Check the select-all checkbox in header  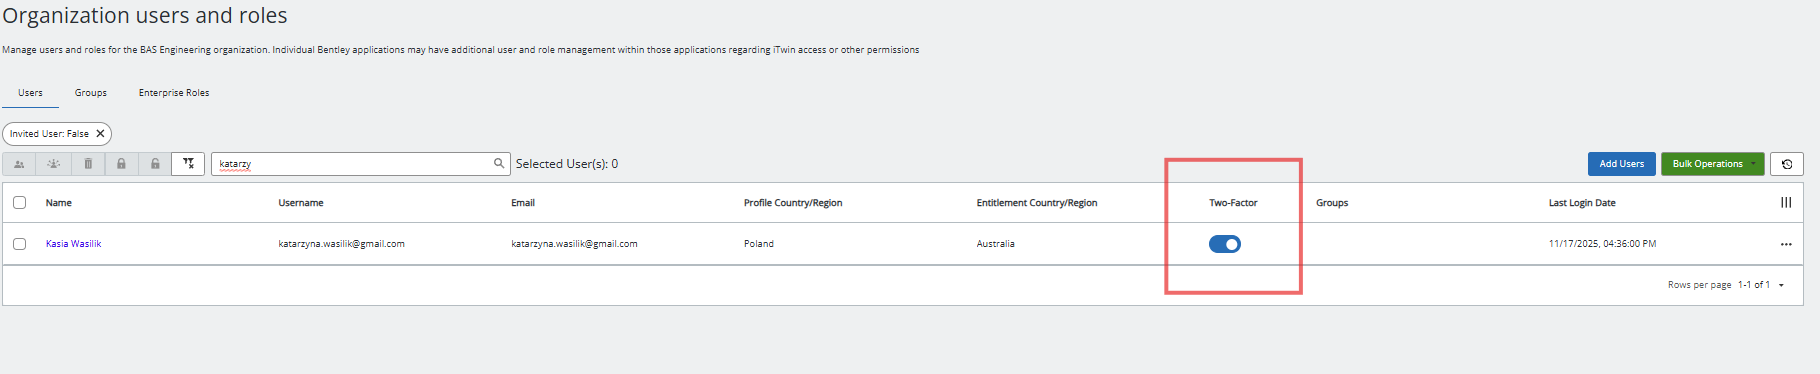(19, 203)
